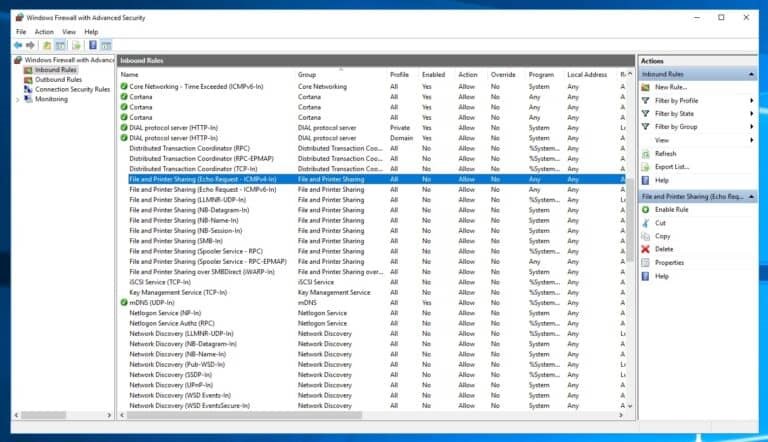The height and width of the screenshot is (442, 768).
Task: Click the Properties icon in Actions pane
Action: pyautogui.click(x=646, y=263)
